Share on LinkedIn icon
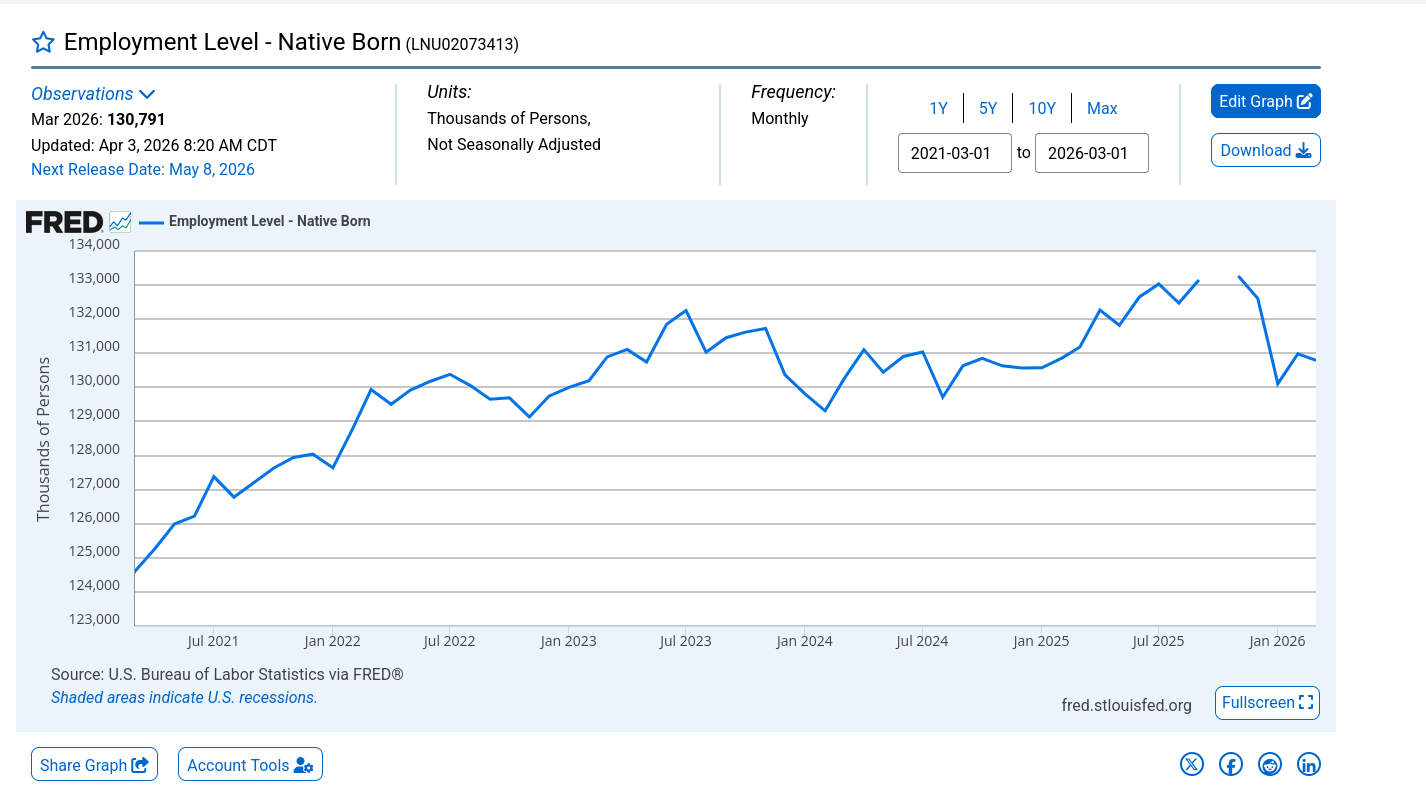This screenshot has height=791, width=1426. click(1309, 765)
